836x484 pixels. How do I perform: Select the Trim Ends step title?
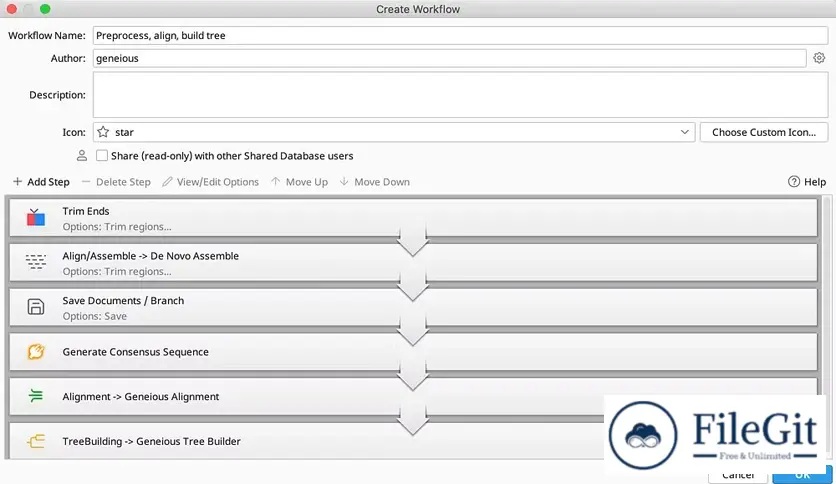click(x=86, y=211)
